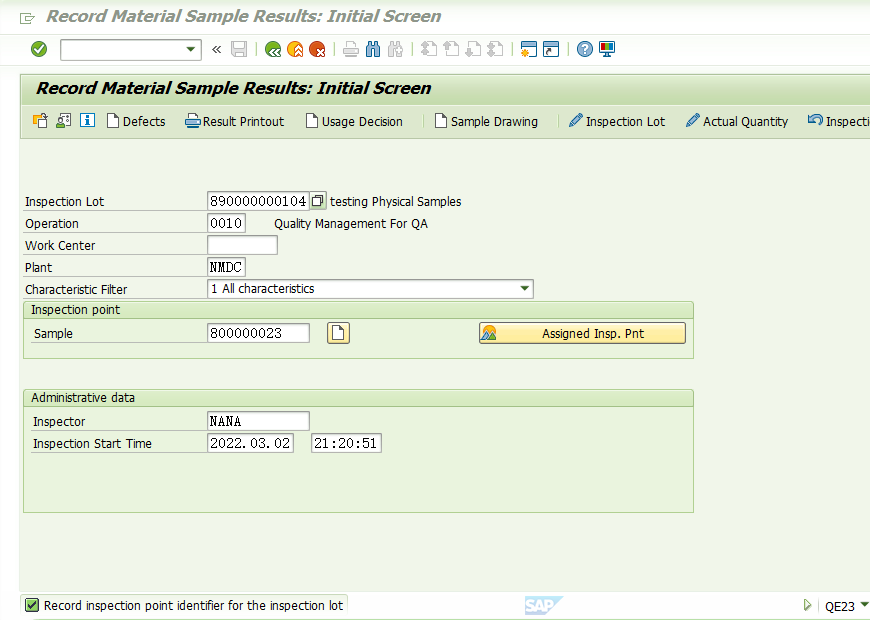
Task: Click 'Quality Management For QA' text
Action: coord(351,224)
